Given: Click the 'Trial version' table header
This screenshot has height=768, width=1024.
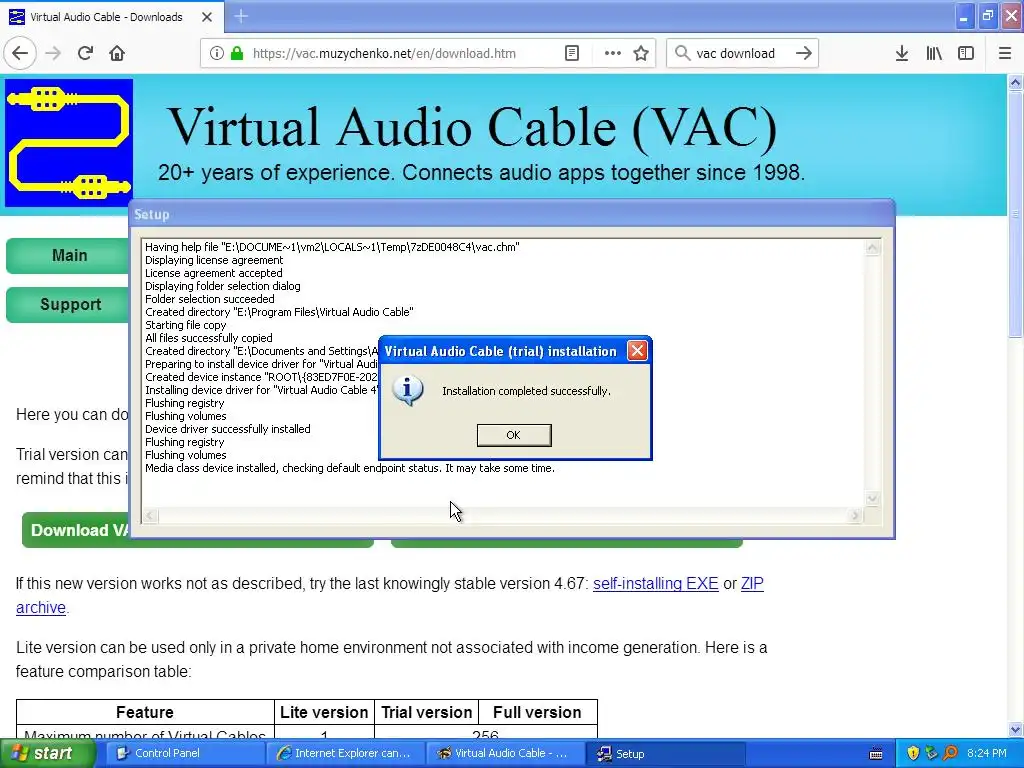Looking at the screenshot, I should (x=426, y=712).
